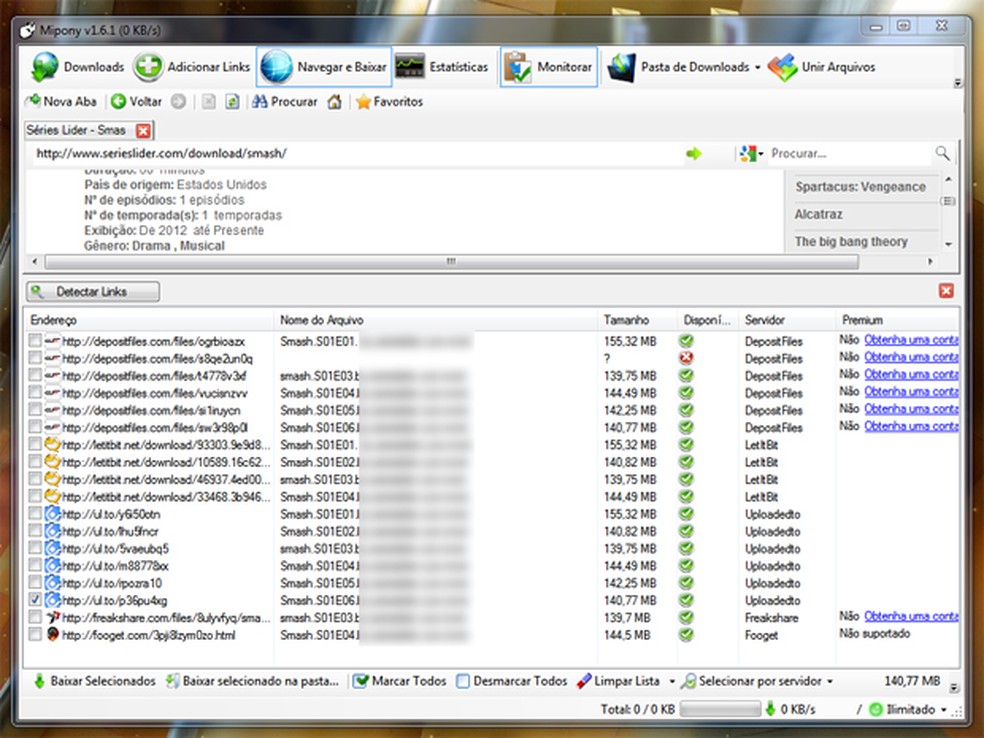Go back with Voltar button

[136, 101]
